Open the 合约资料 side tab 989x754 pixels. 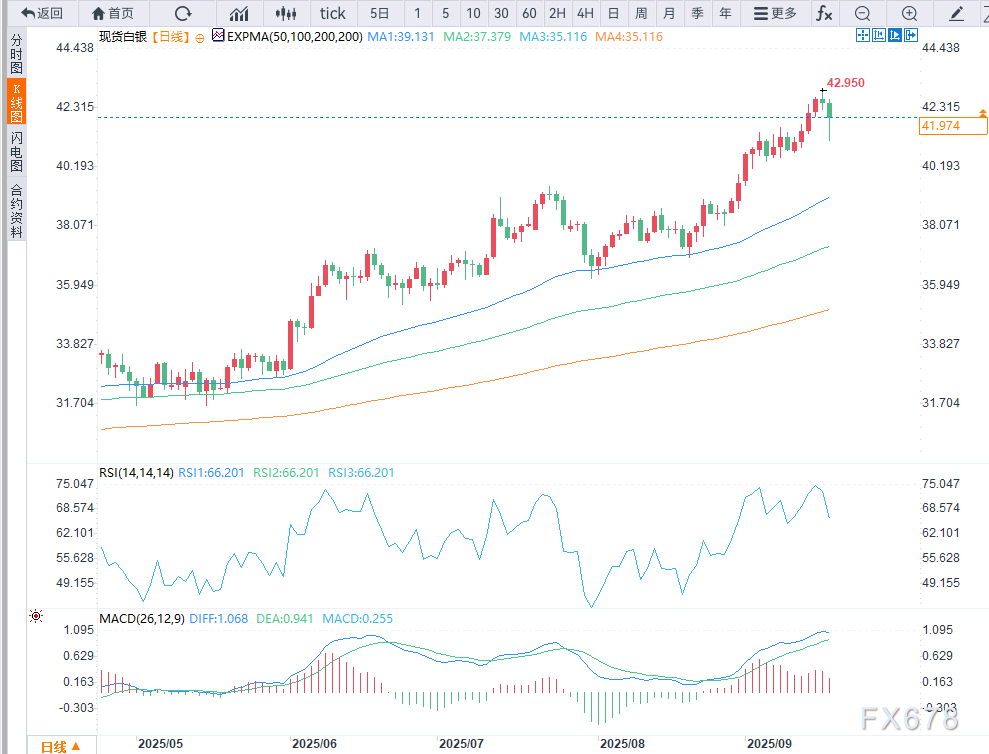pos(16,211)
